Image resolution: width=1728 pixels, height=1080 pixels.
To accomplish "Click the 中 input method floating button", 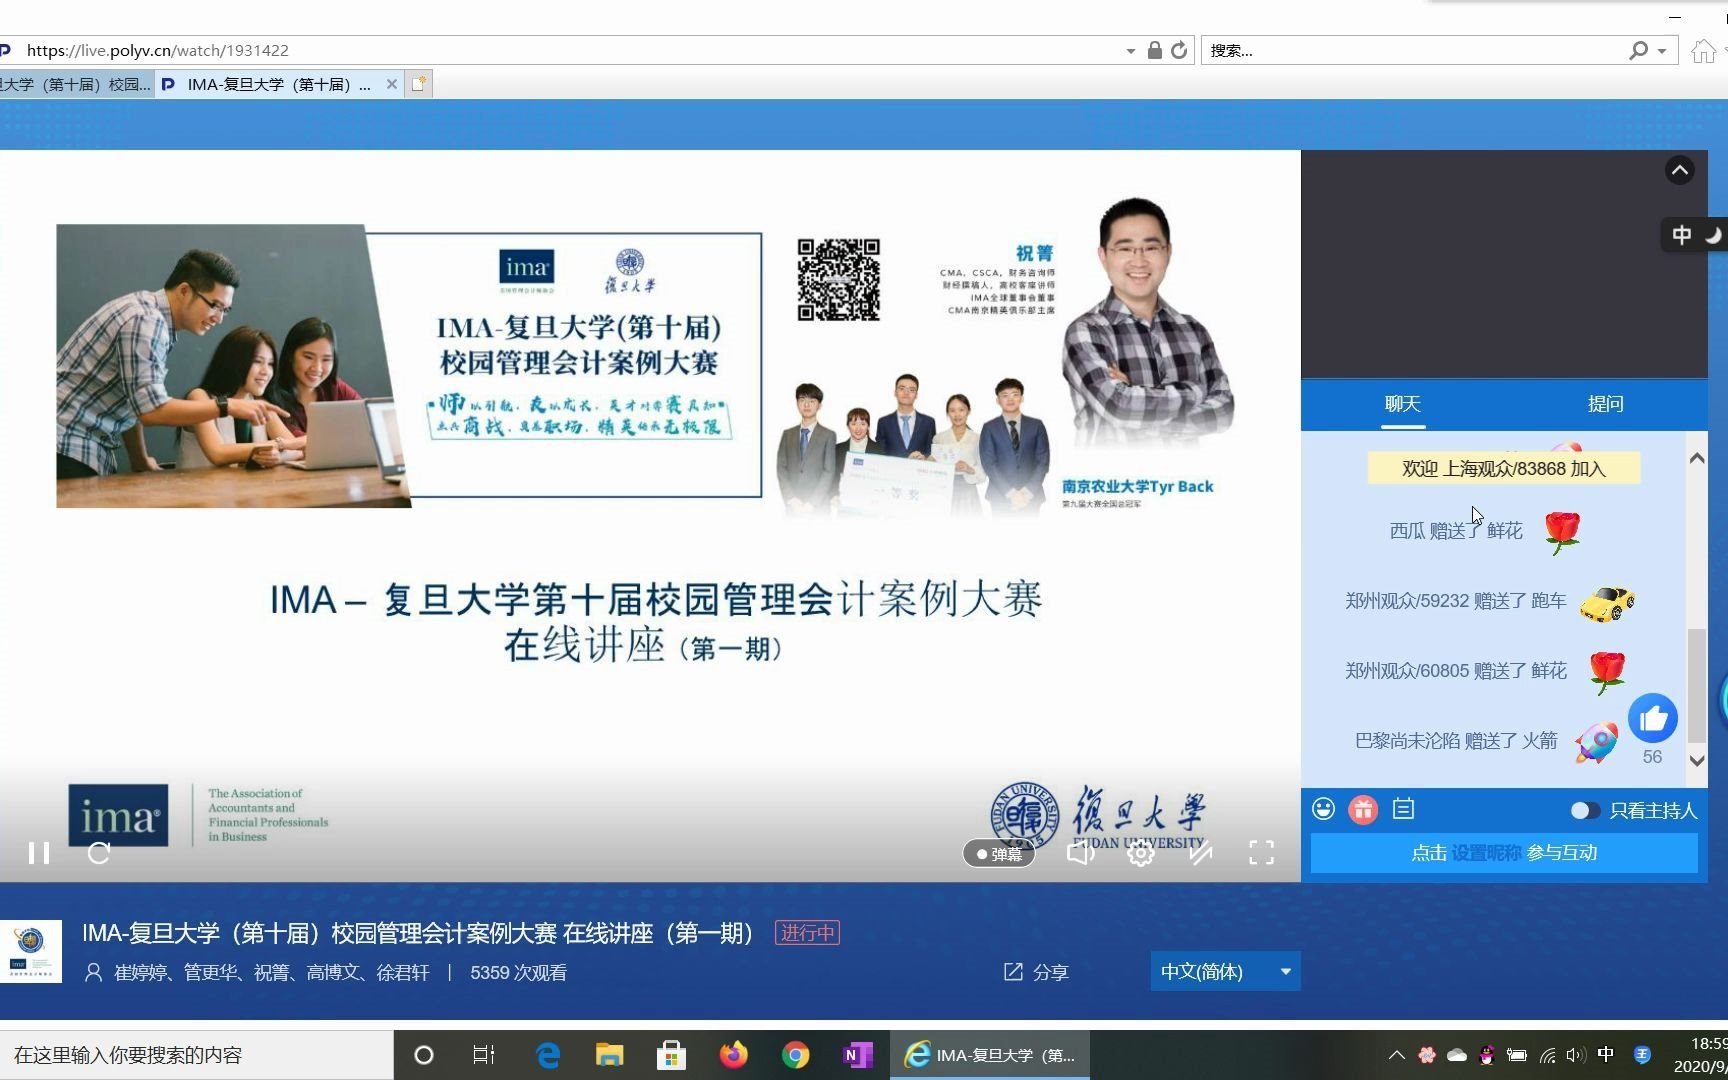I will point(1682,235).
